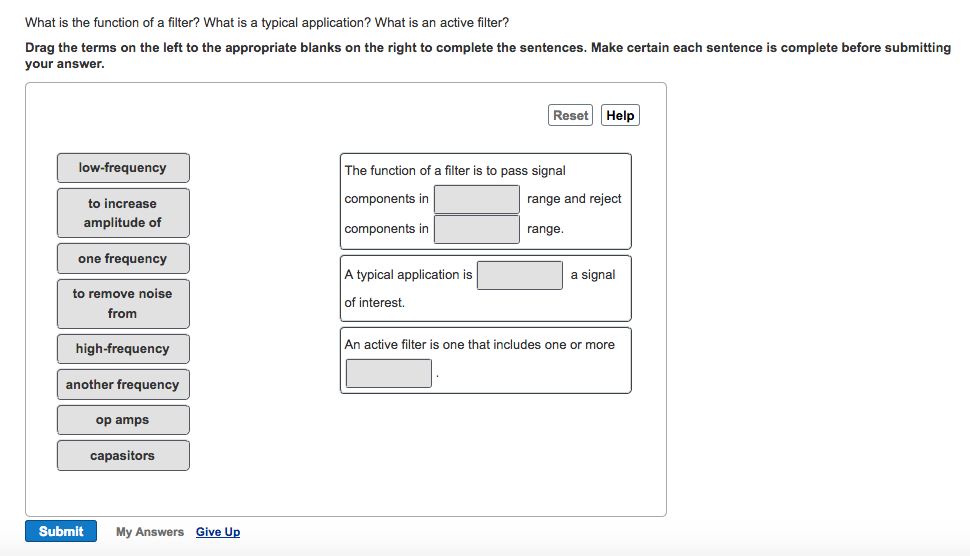Screen dimensions: 970x556
Task: Select the capasitors term tile
Action: pyautogui.click(x=123, y=456)
